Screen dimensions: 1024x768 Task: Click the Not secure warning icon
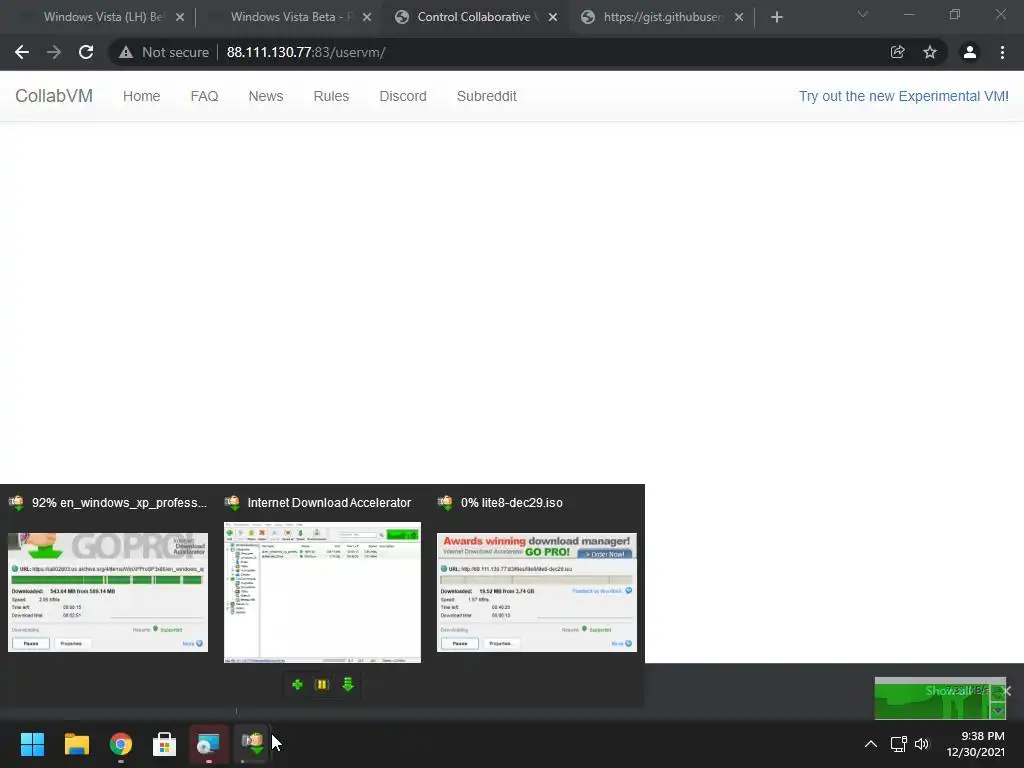click(126, 52)
